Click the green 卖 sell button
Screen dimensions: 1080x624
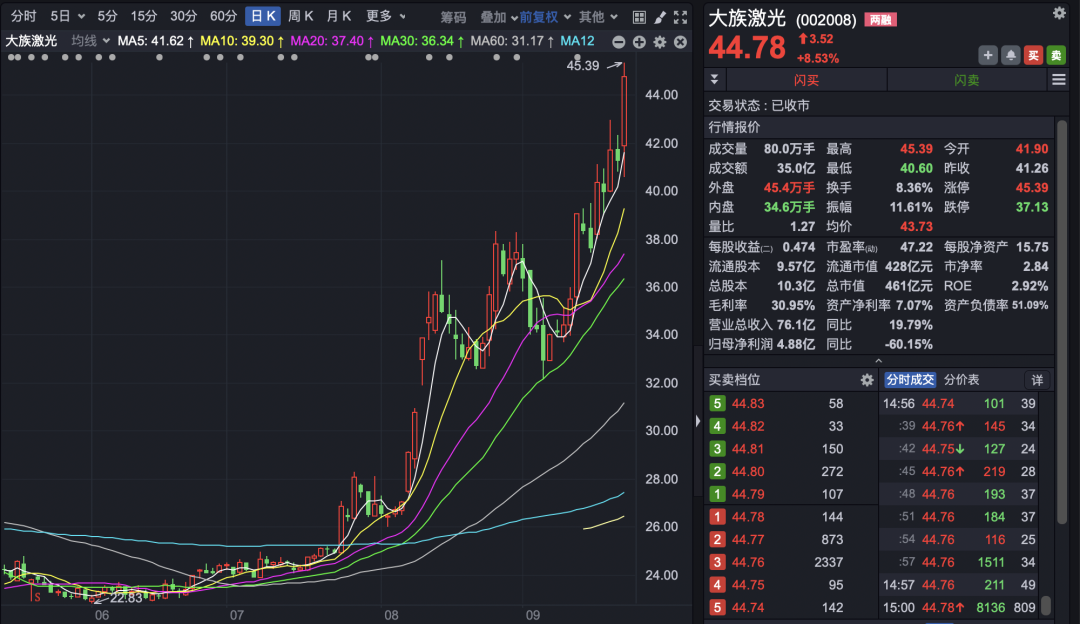click(1056, 56)
